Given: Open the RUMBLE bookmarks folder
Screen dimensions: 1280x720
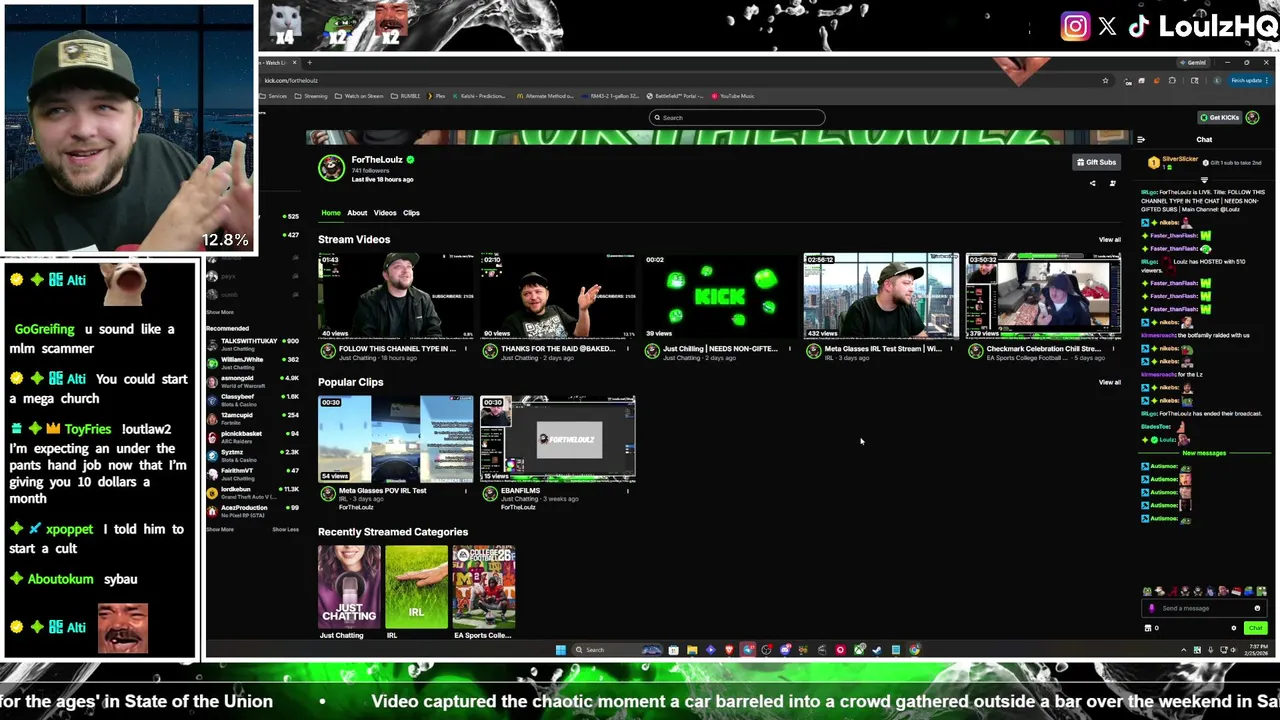Looking at the screenshot, I should coord(406,96).
